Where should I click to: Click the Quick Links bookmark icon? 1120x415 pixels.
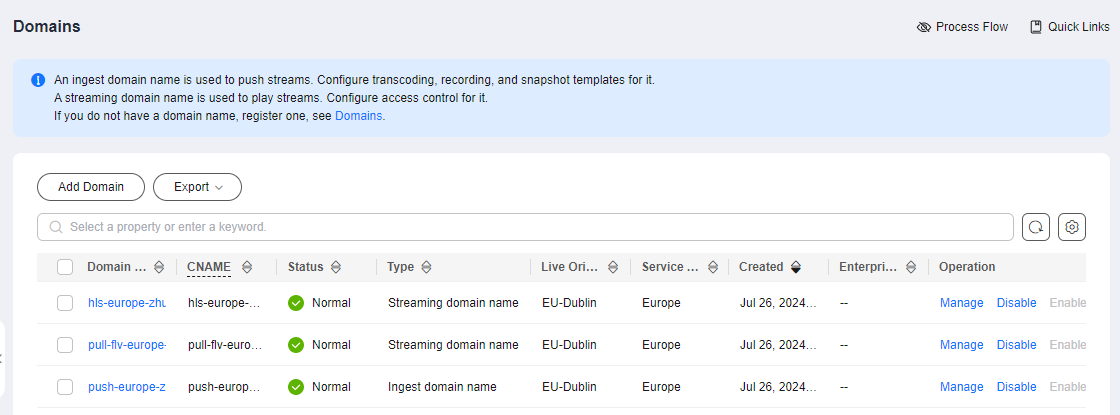coord(1036,27)
